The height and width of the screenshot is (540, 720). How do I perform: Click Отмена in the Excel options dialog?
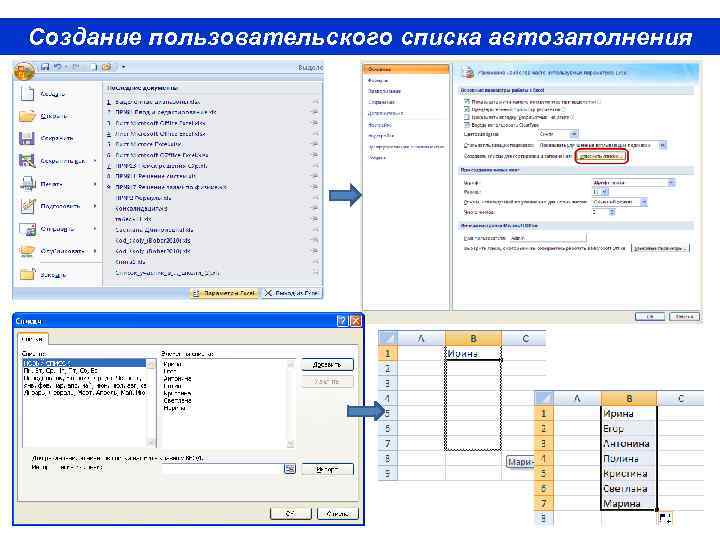[x=684, y=316]
